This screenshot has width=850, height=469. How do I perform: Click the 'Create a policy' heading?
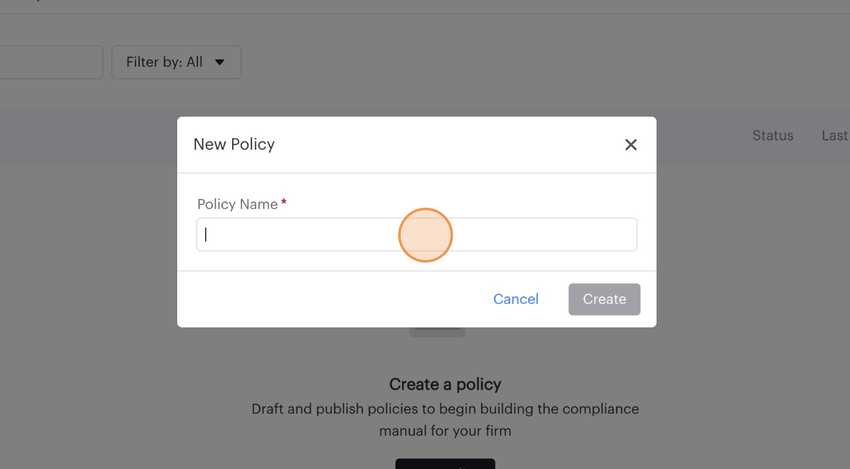coord(445,384)
